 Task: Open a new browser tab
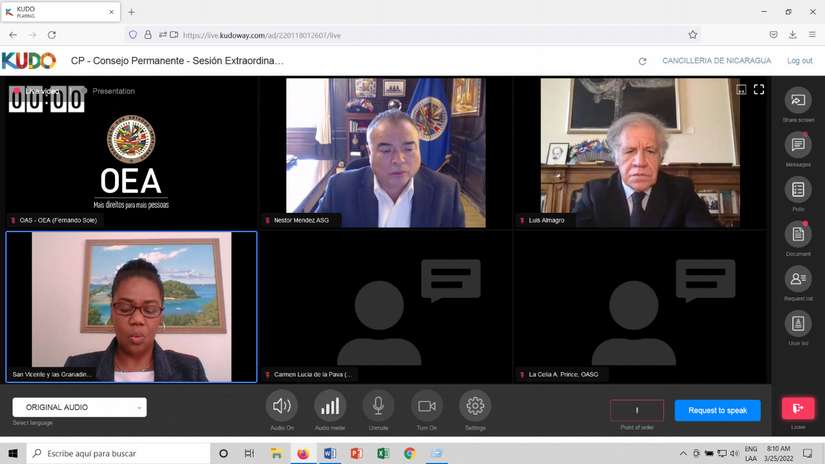pyautogui.click(x=132, y=12)
